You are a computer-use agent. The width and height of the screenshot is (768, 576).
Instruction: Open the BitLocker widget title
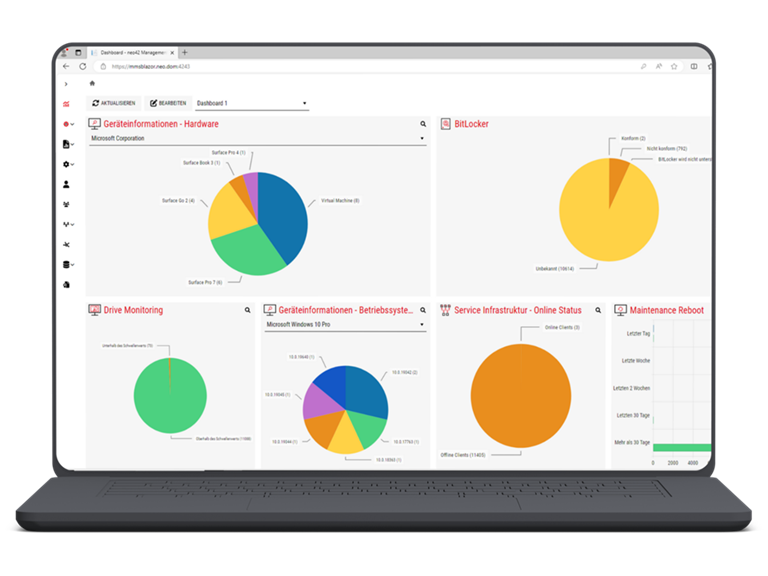click(x=471, y=124)
